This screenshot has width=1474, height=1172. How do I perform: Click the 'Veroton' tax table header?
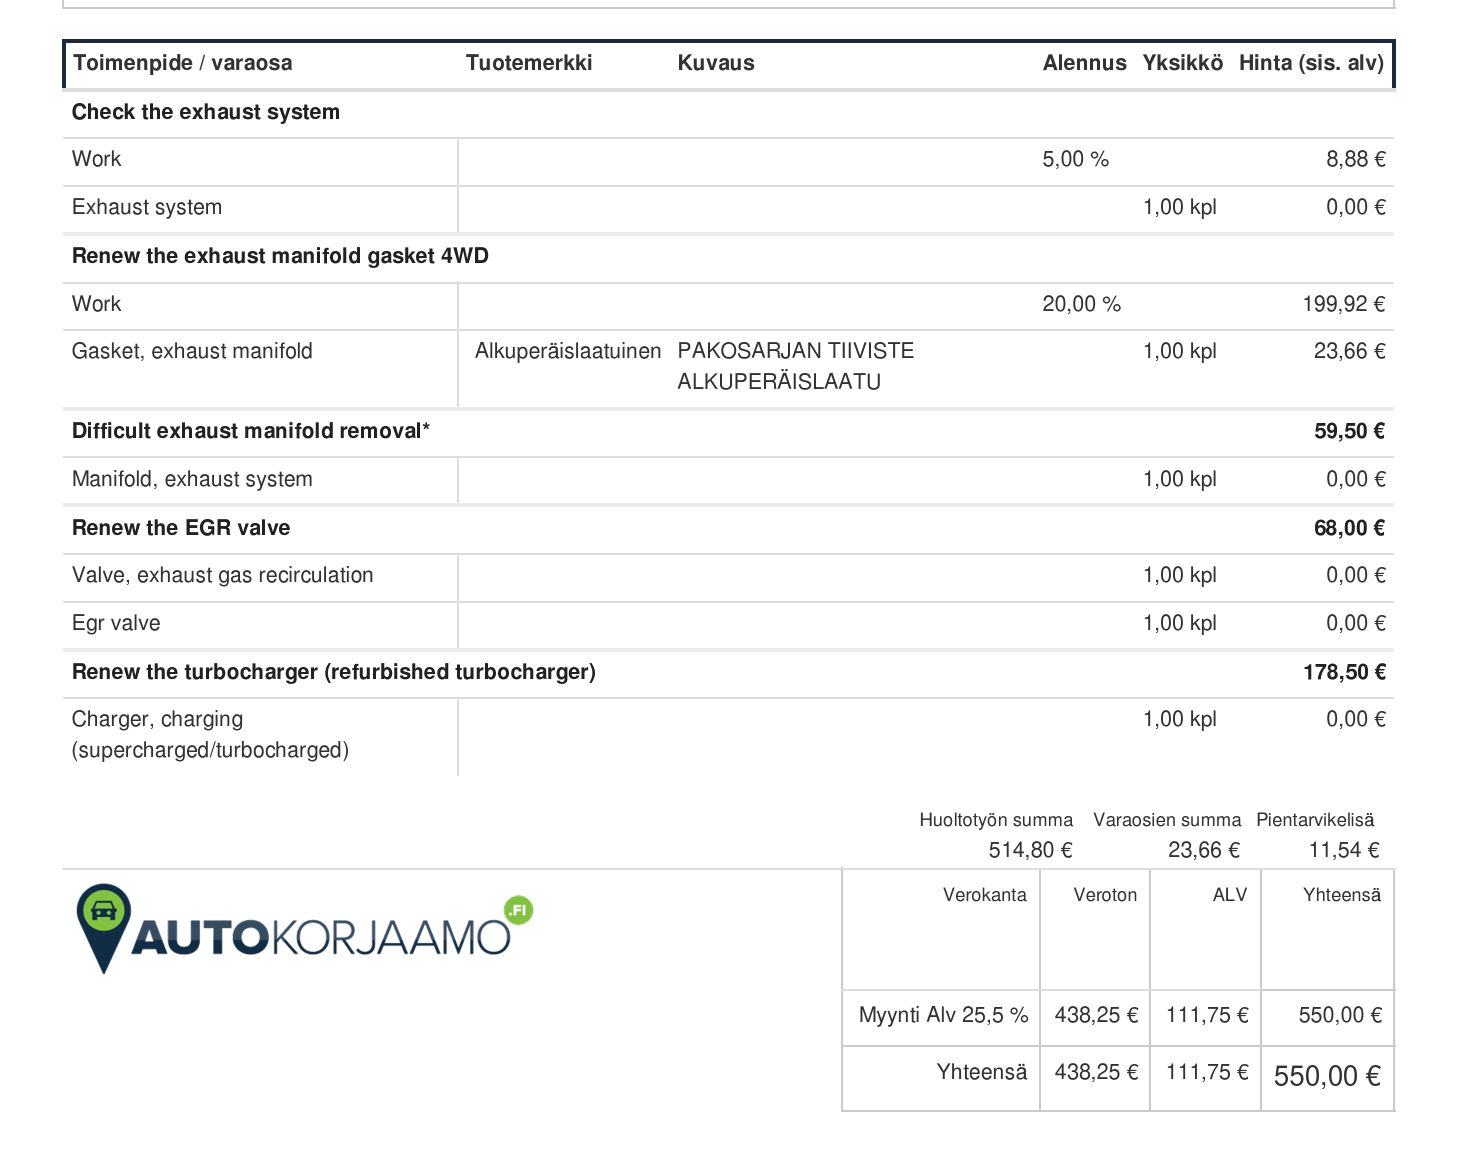1105,895
